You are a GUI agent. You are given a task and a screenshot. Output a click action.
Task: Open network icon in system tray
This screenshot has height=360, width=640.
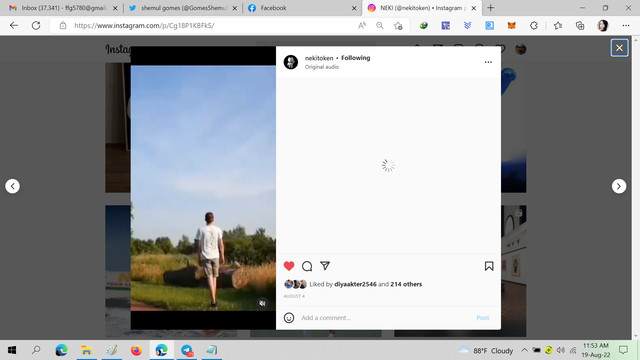573,350
